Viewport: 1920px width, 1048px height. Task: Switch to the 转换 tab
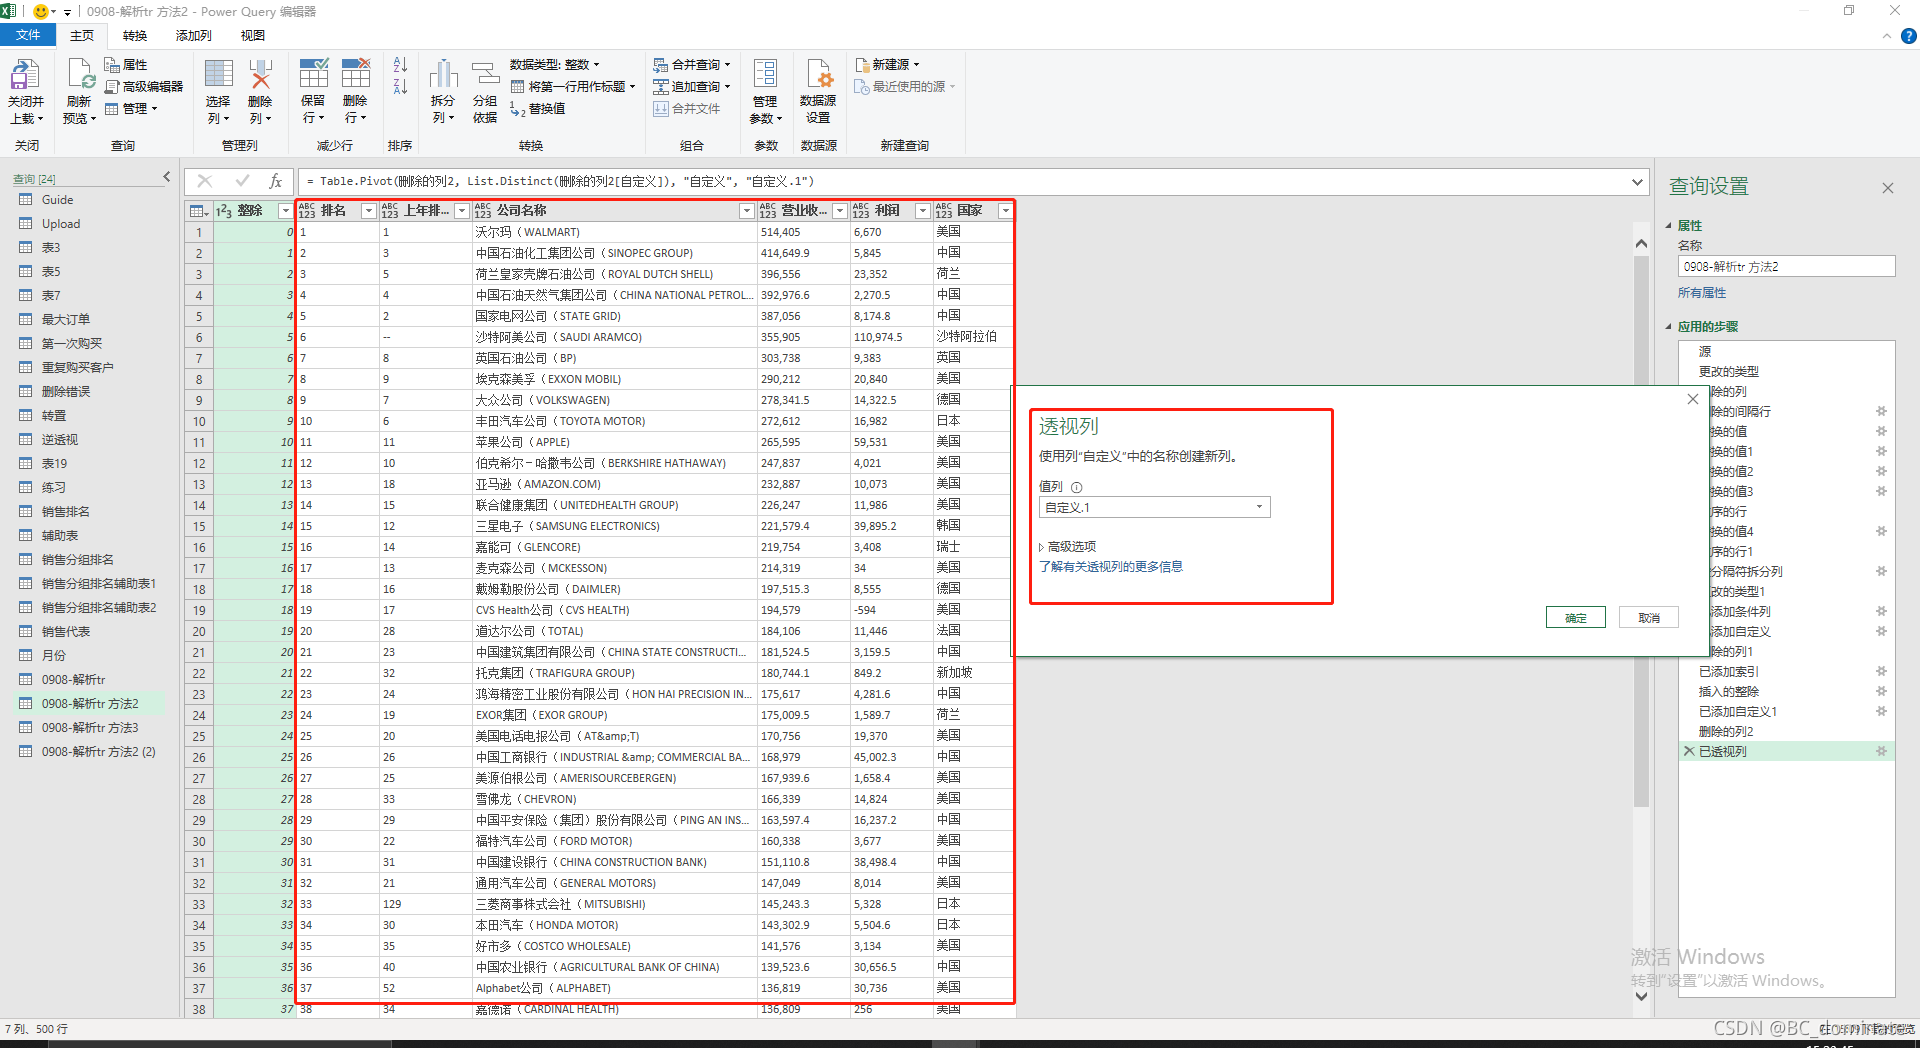[135, 35]
